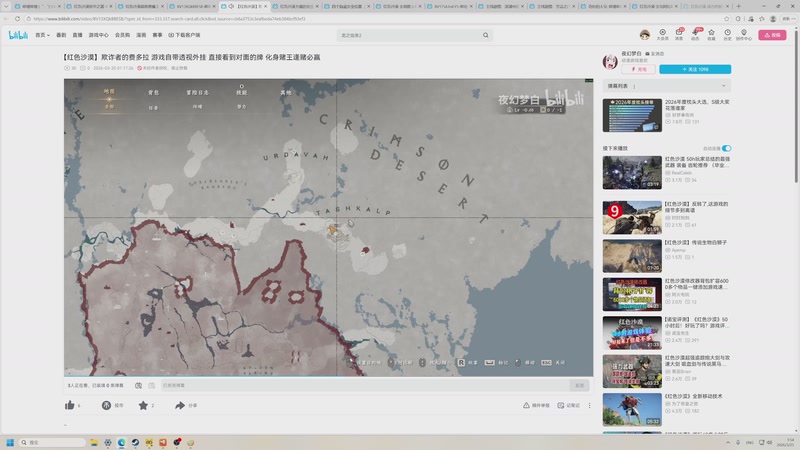Open new browser tab plus icon
Image resolution: width=800 pixels, height=450 pixels.
(738, 6)
